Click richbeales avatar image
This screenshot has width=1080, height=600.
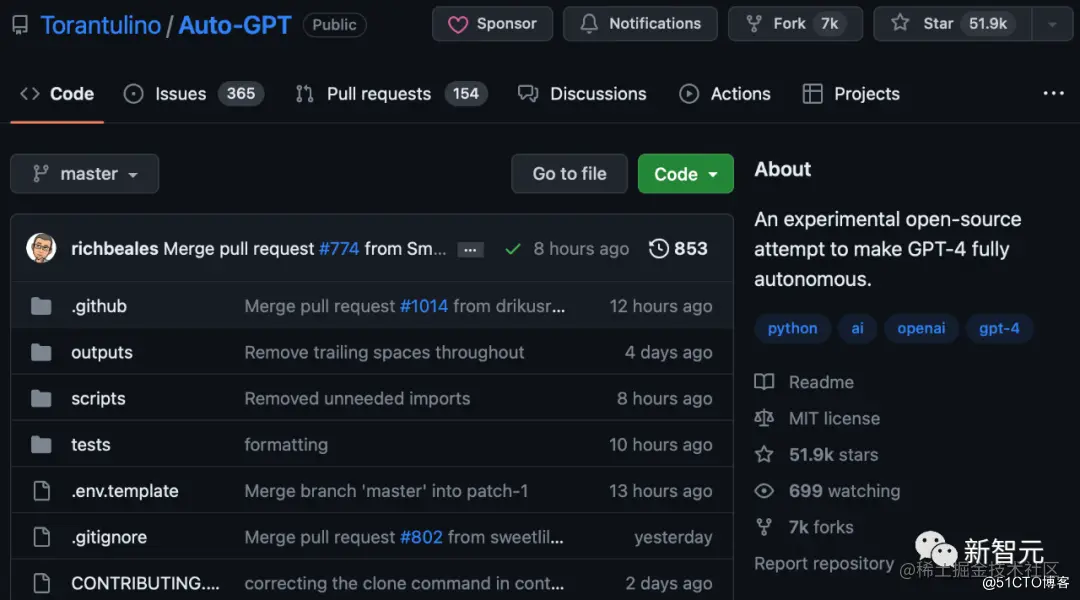(41, 248)
